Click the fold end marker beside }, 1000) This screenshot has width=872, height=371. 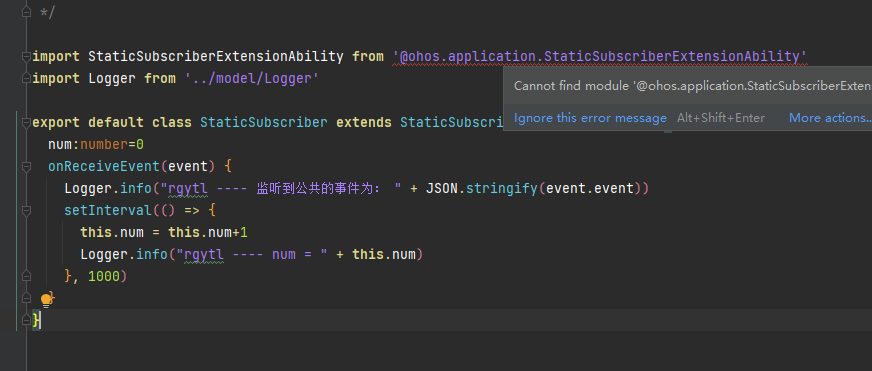tap(26, 276)
